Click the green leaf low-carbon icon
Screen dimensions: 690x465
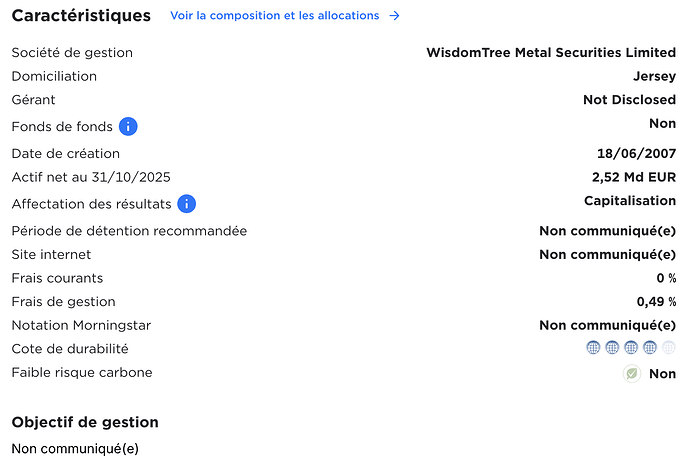click(632, 373)
